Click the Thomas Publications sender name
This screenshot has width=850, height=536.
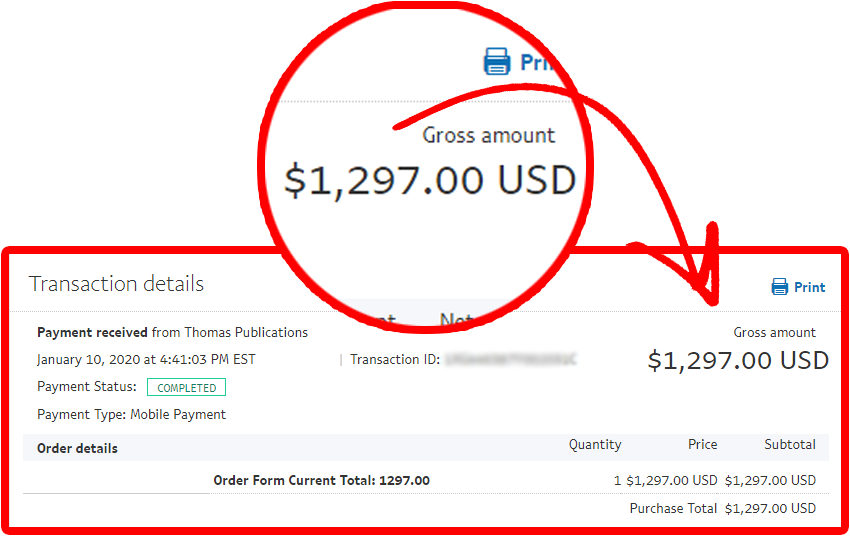246,332
